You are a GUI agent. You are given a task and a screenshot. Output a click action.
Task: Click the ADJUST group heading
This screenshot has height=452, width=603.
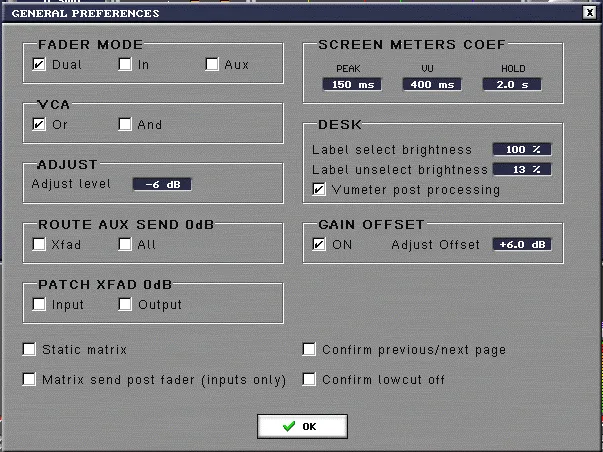tap(67, 165)
